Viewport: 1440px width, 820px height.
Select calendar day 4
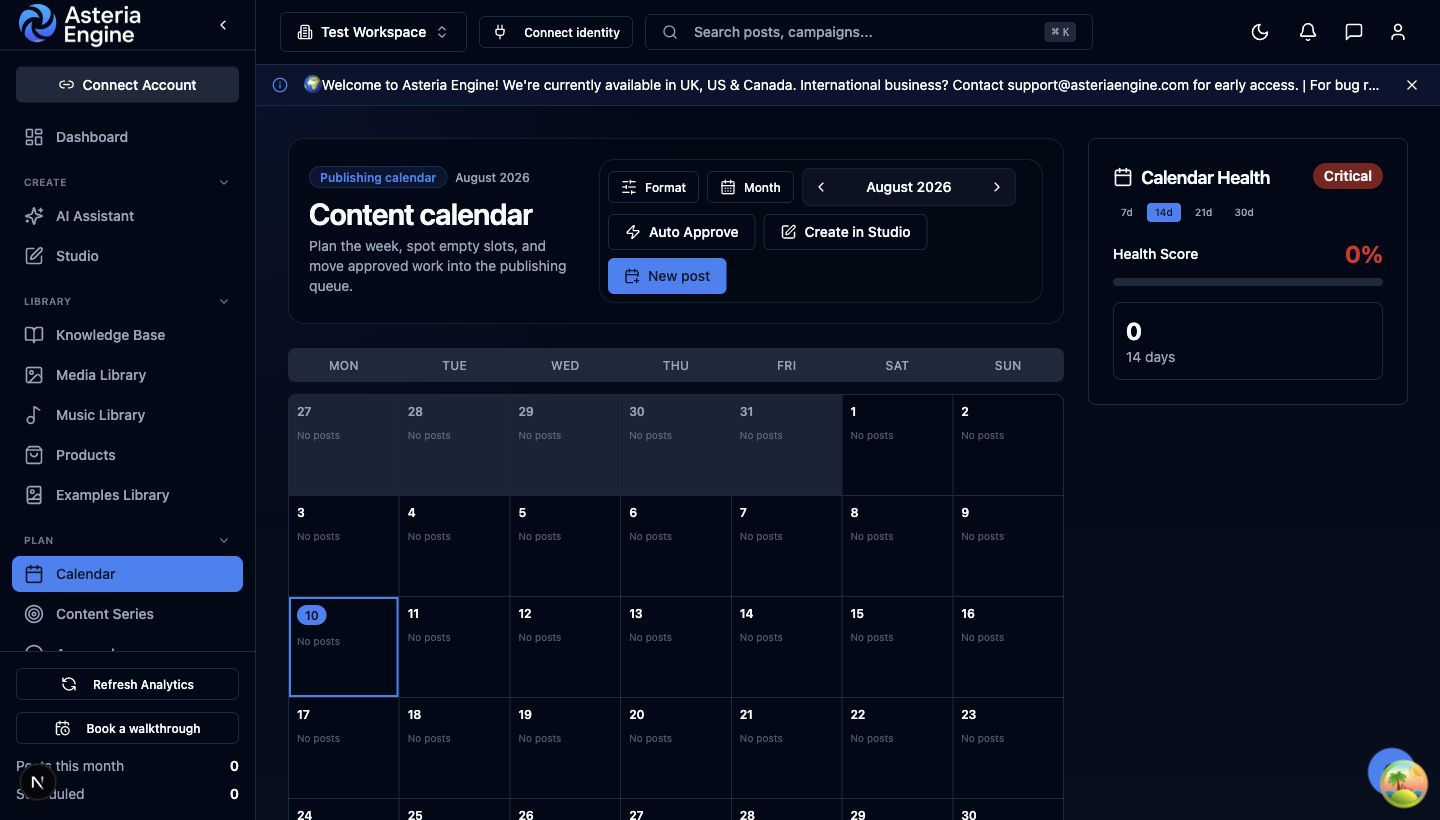click(x=454, y=546)
